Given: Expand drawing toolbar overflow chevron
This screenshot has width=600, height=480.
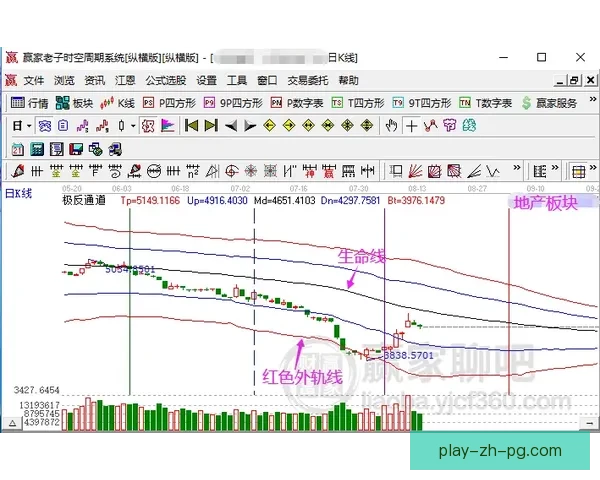Looking at the screenshot, I should (x=517, y=168).
